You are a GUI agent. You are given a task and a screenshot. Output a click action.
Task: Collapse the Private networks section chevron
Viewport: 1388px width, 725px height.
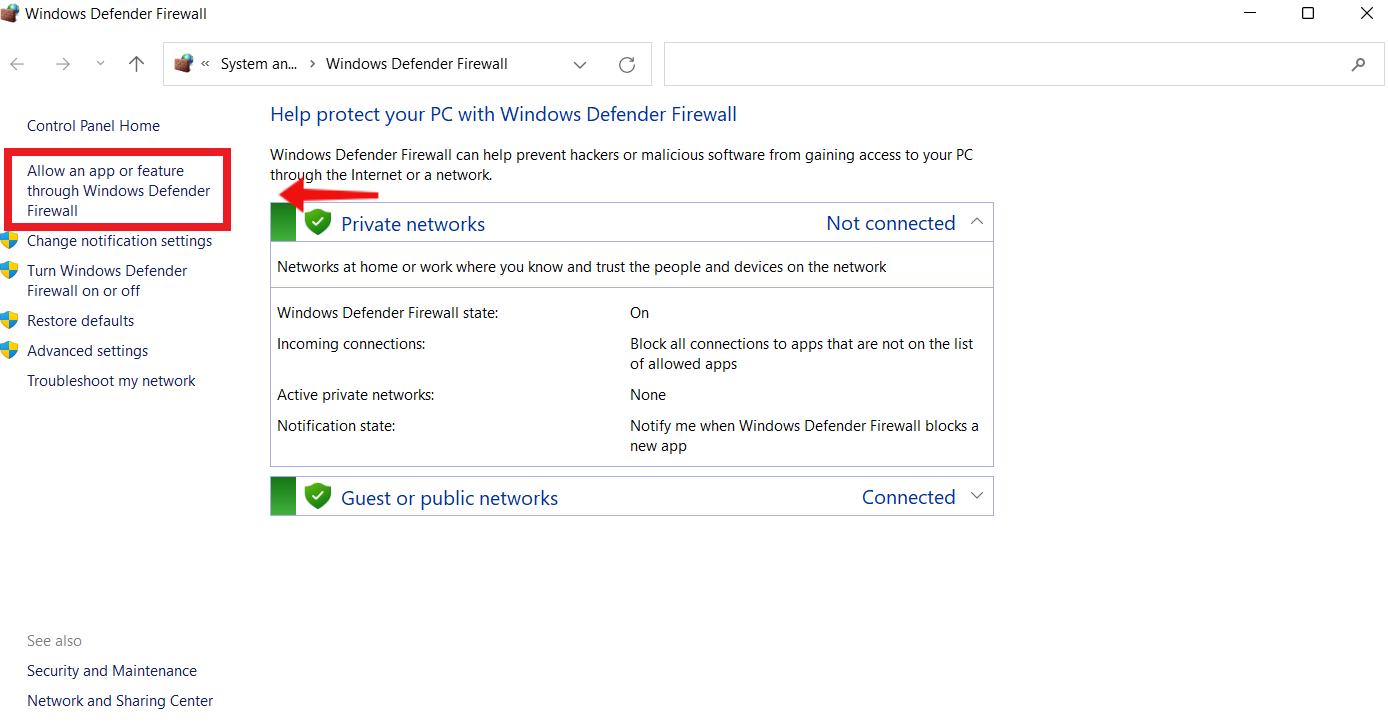tap(977, 222)
